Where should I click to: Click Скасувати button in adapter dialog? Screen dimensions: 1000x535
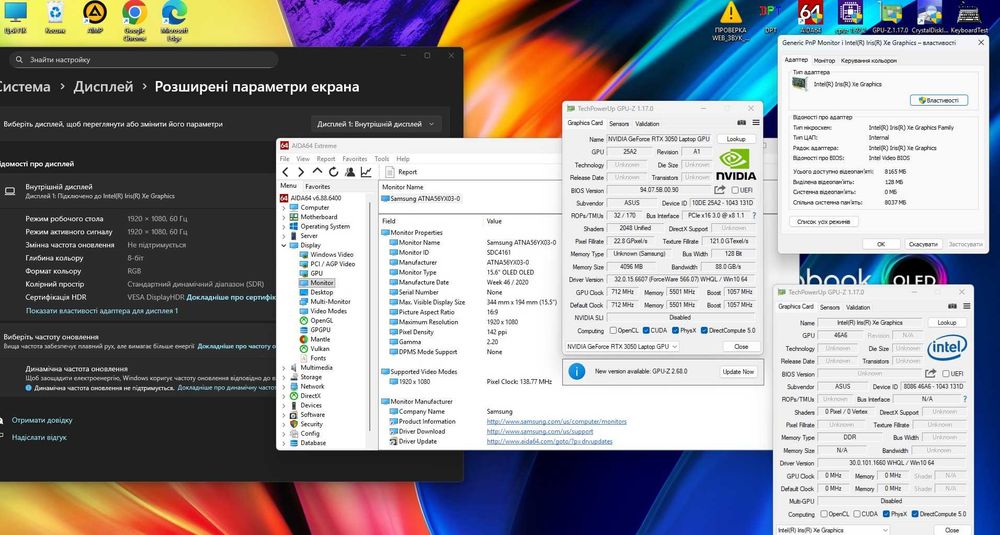click(x=923, y=244)
